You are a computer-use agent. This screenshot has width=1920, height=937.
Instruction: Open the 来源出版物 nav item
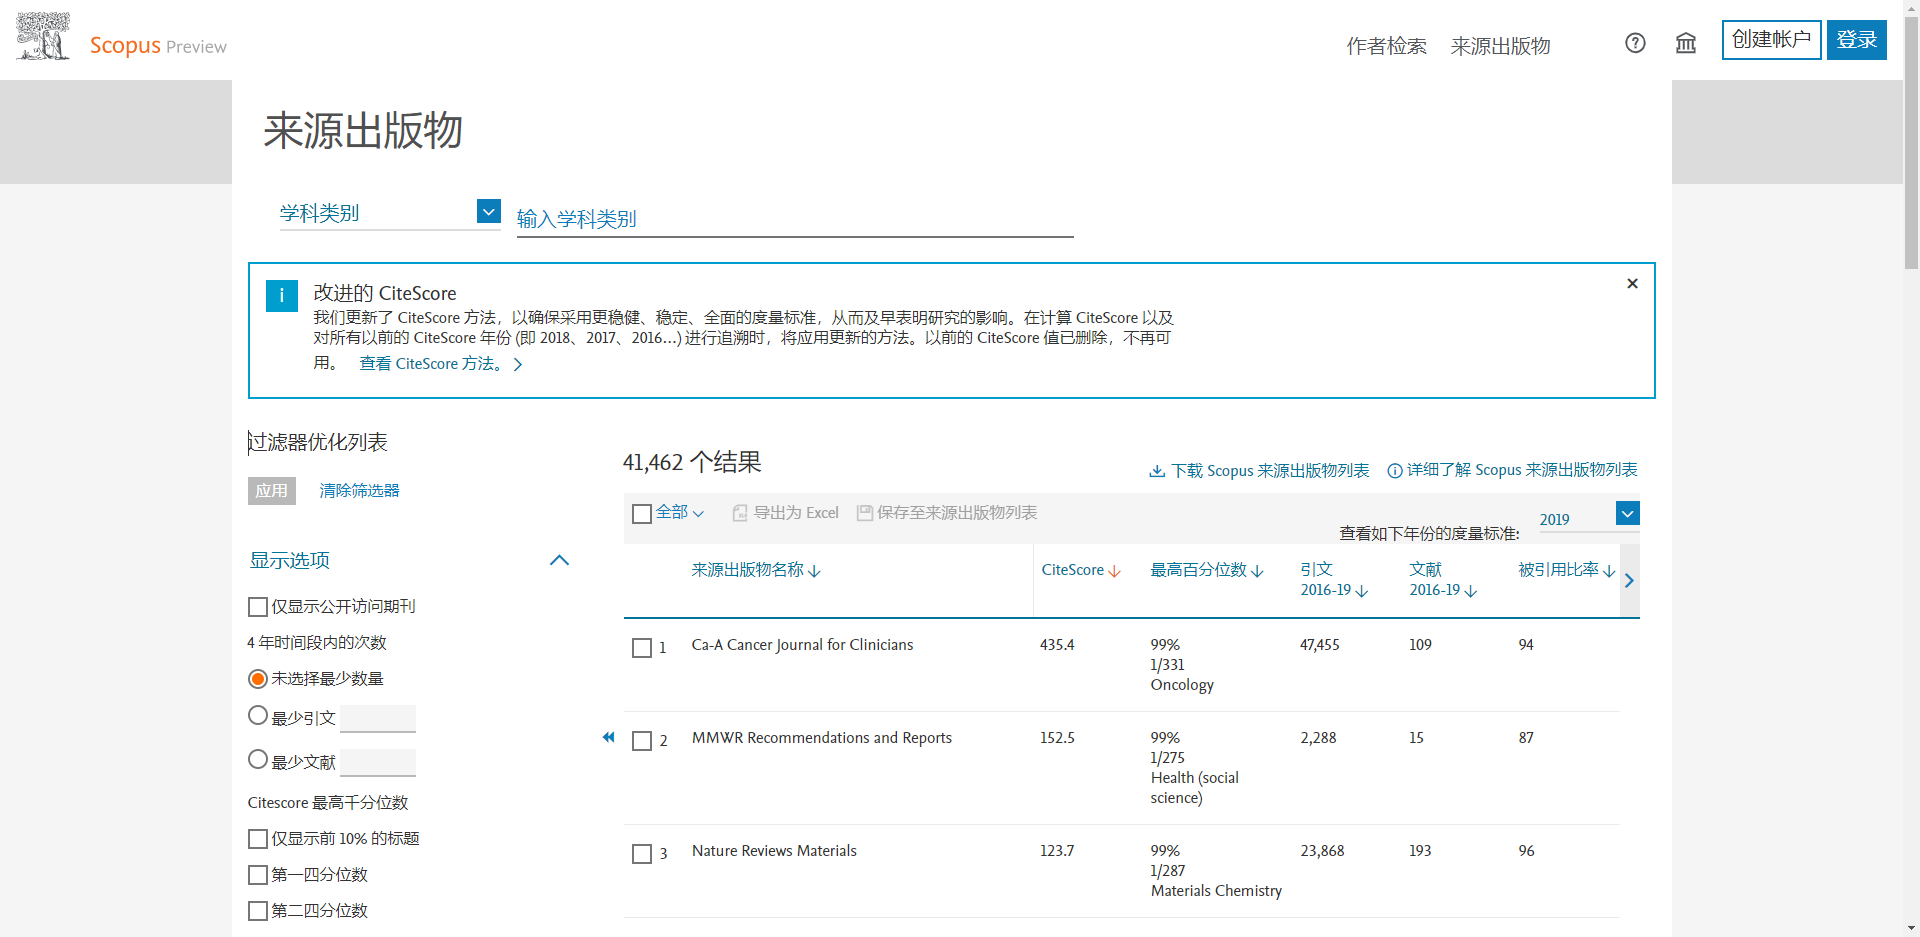pos(1500,46)
